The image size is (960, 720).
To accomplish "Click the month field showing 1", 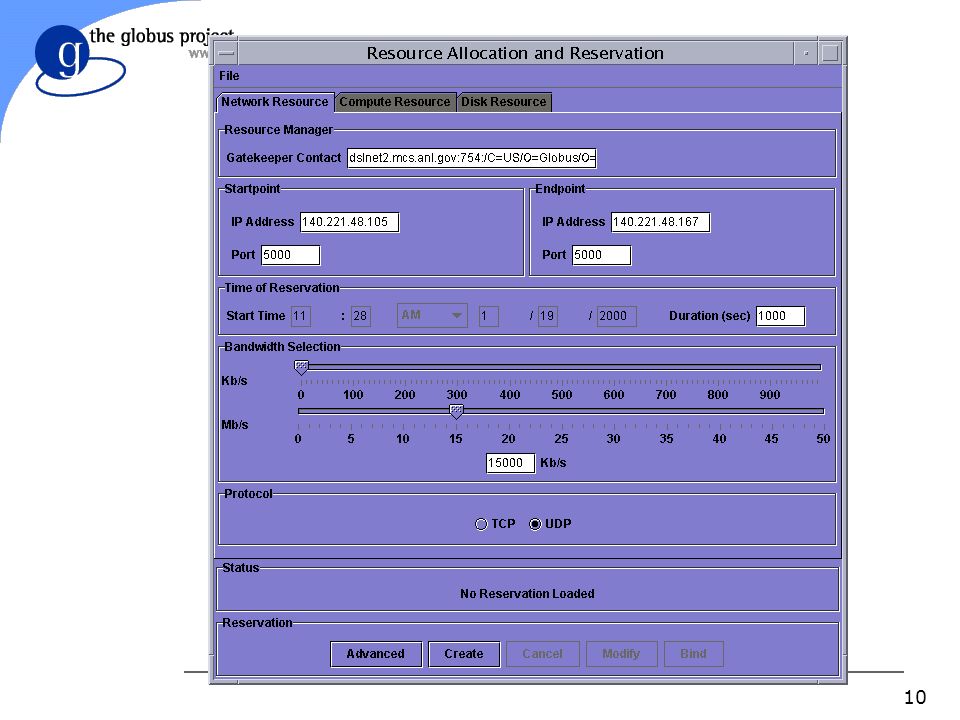I will point(488,316).
